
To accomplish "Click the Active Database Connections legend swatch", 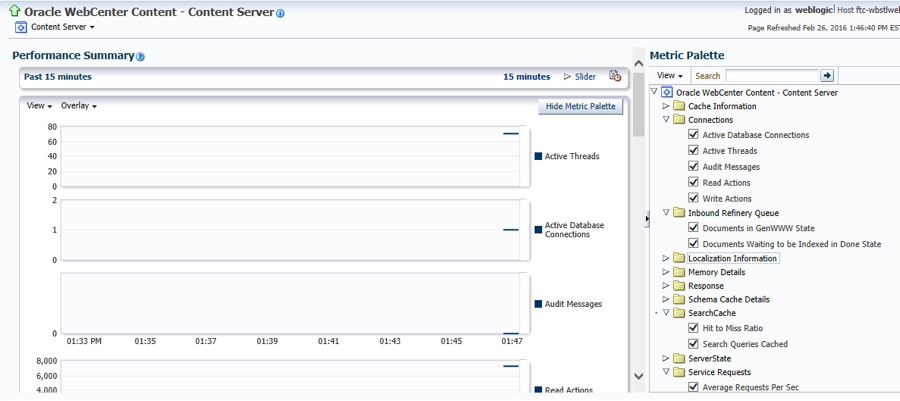I will tap(538, 229).
